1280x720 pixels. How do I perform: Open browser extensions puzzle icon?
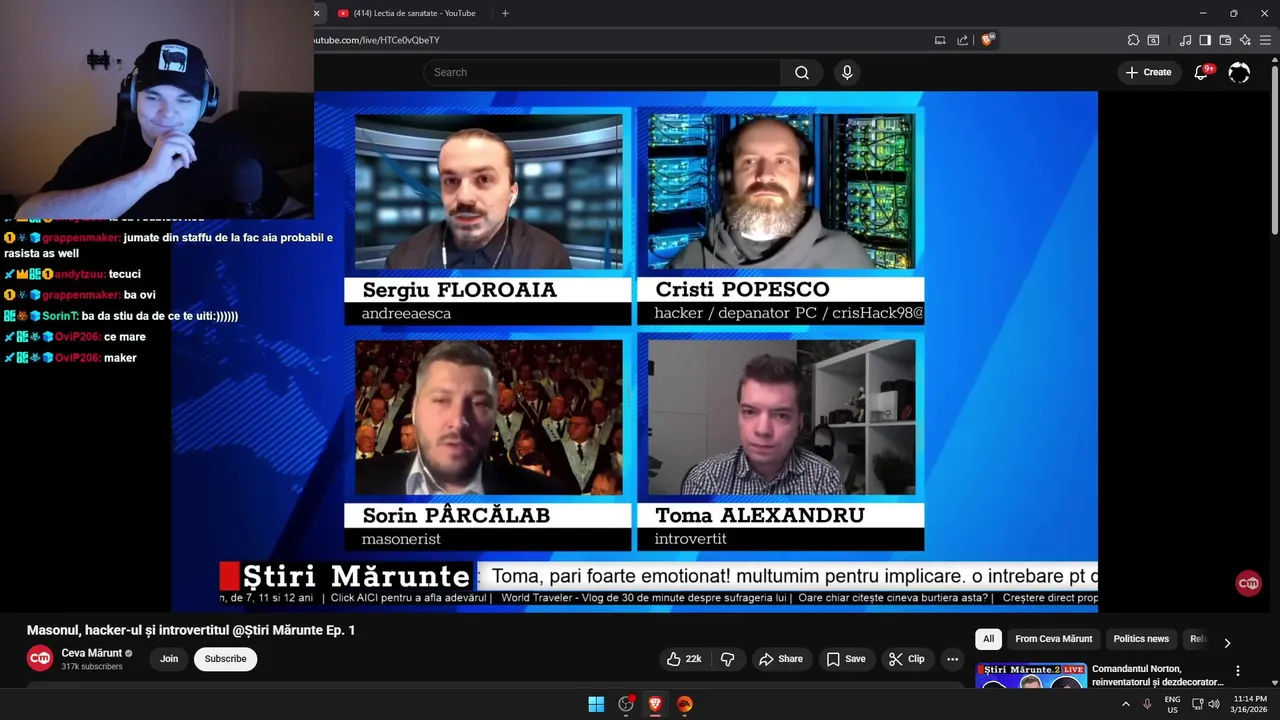point(1133,40)
